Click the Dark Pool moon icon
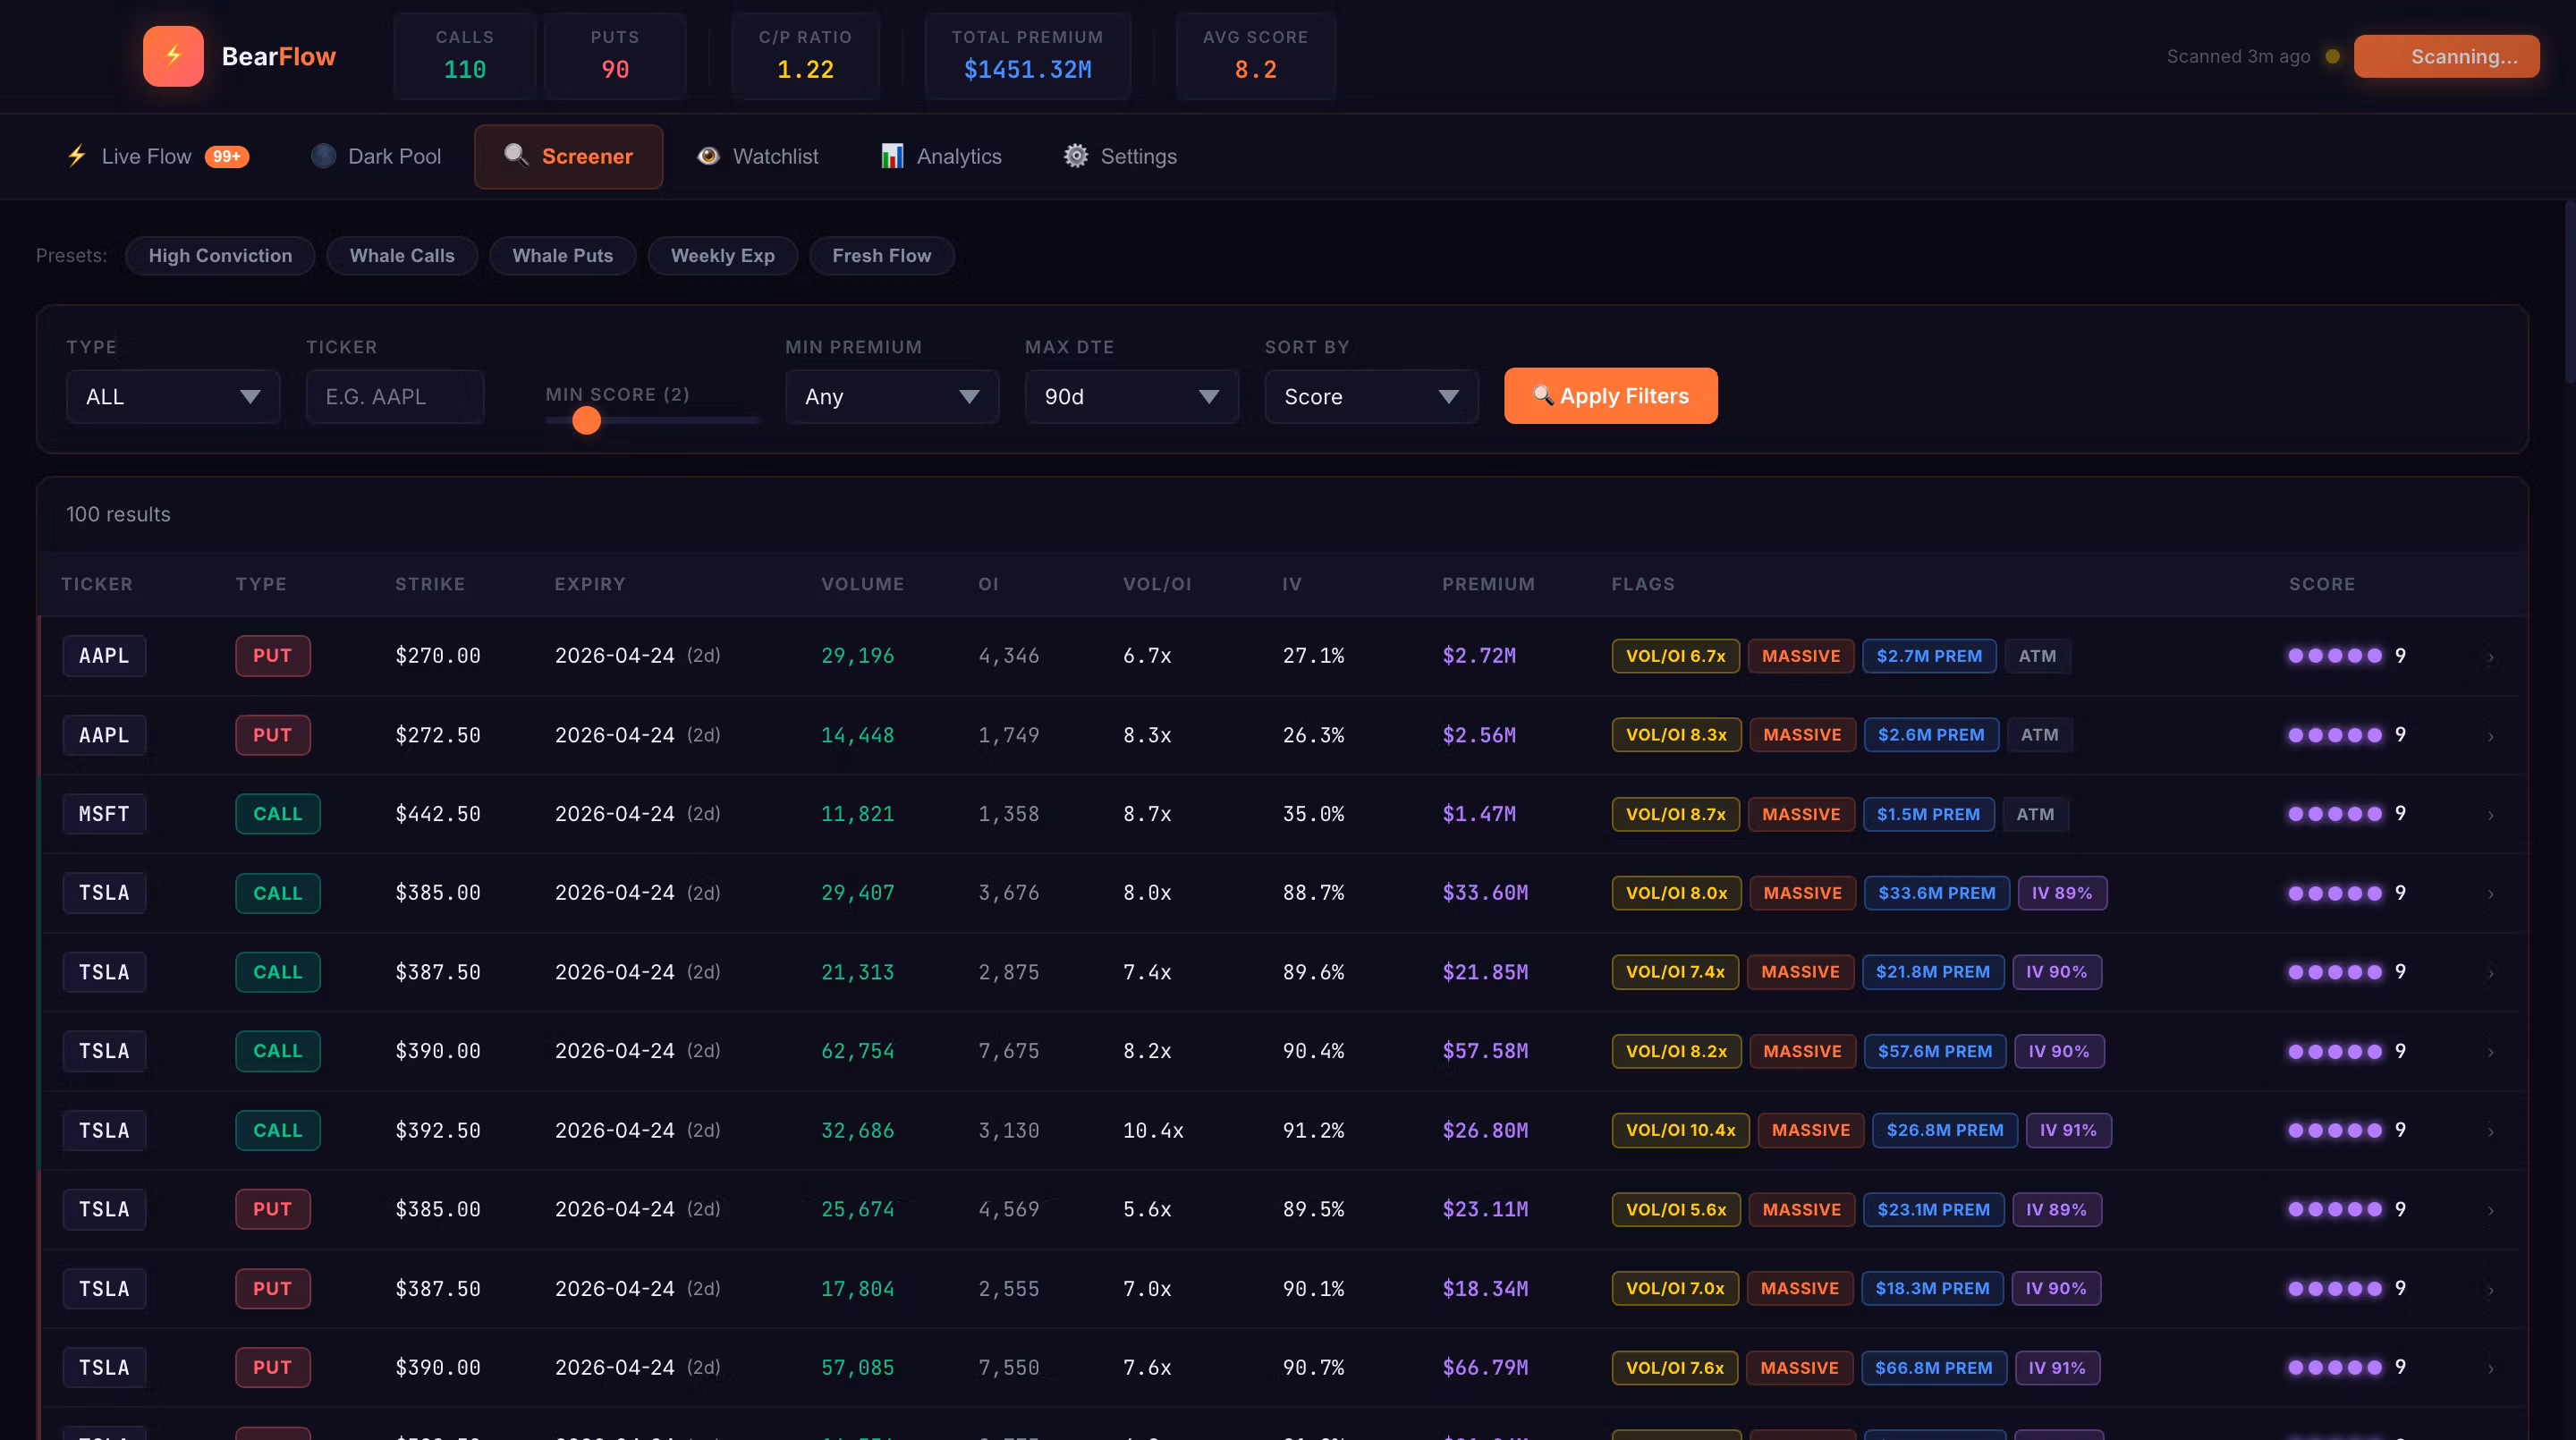The image size is (2576, 1440). click(x=323, y=156)
